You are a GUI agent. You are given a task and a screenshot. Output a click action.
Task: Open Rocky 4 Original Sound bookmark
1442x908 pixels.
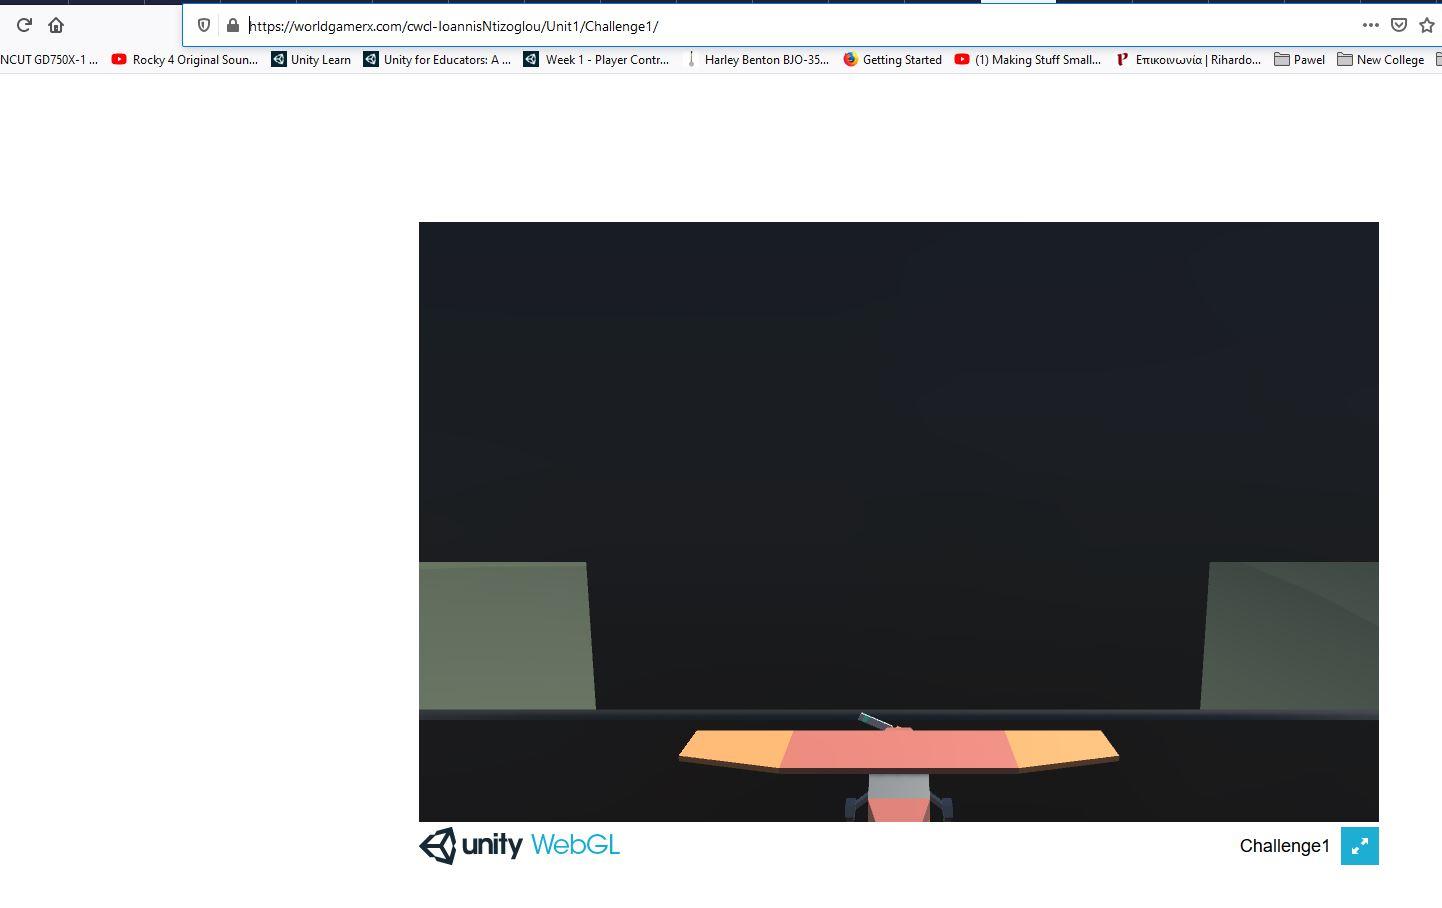coord(185,60)
